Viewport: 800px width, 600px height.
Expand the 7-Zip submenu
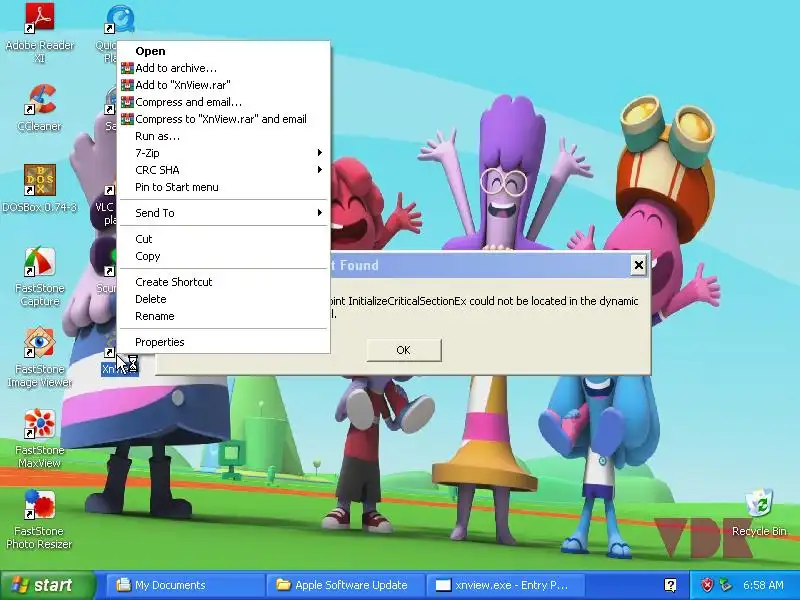tap(223, 153)
